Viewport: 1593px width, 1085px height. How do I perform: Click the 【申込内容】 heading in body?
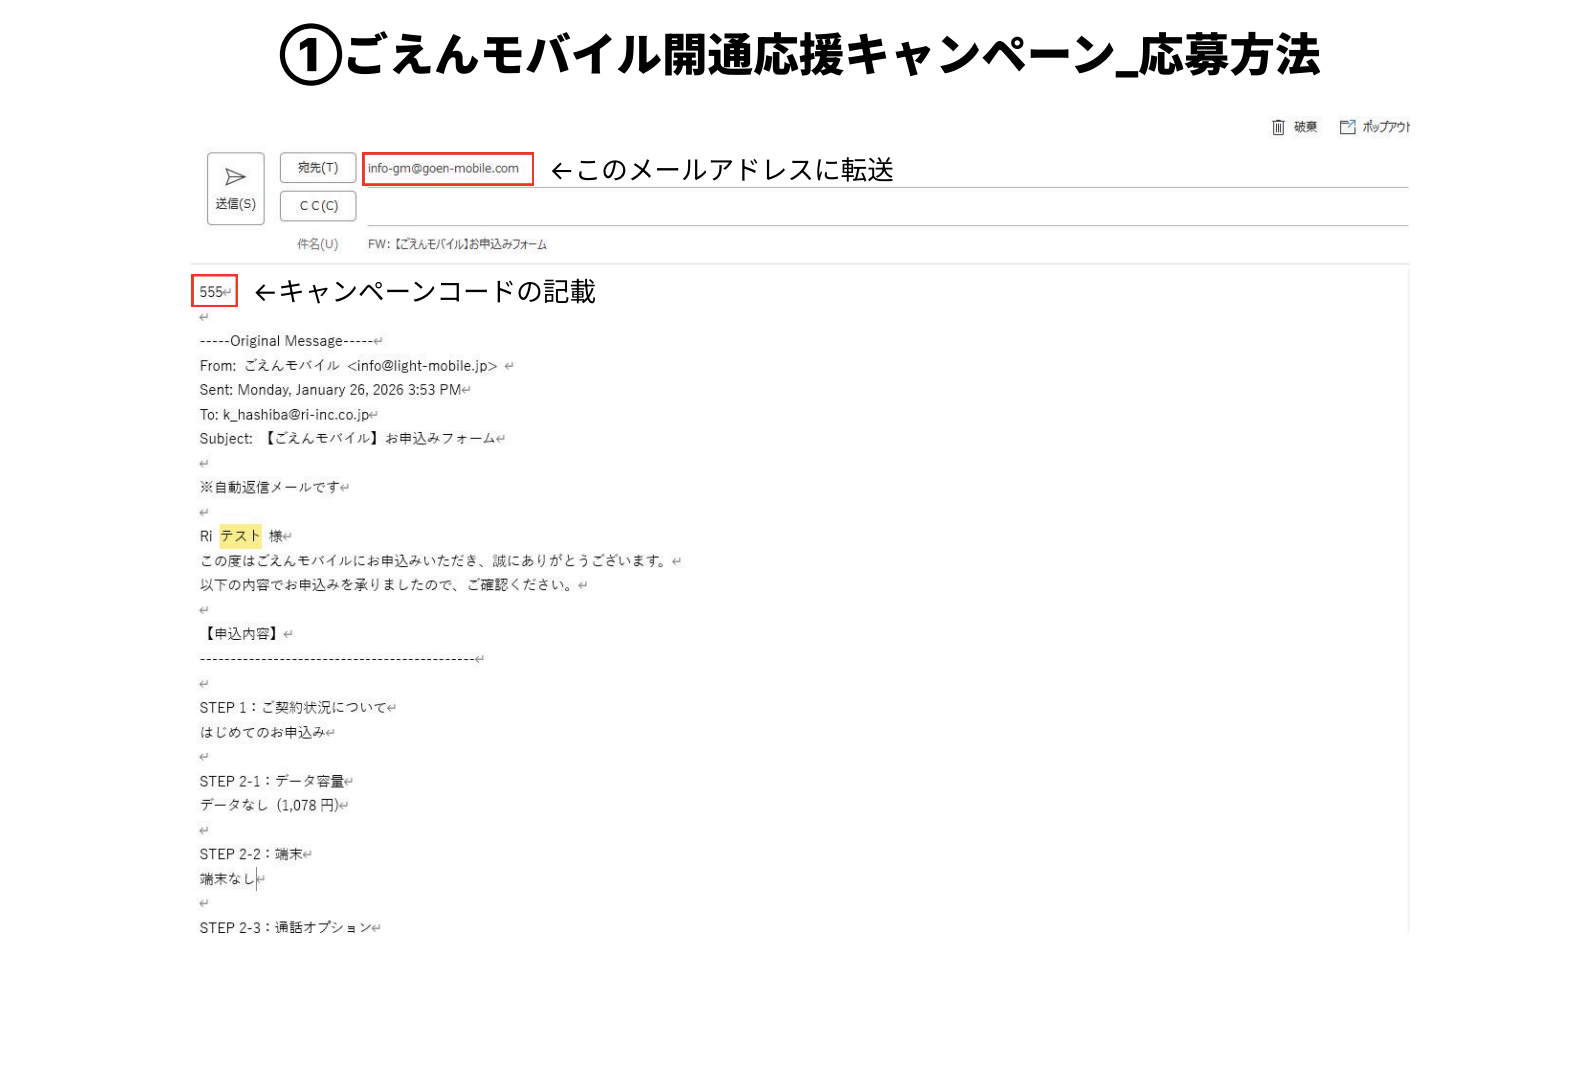coord(241,634)
